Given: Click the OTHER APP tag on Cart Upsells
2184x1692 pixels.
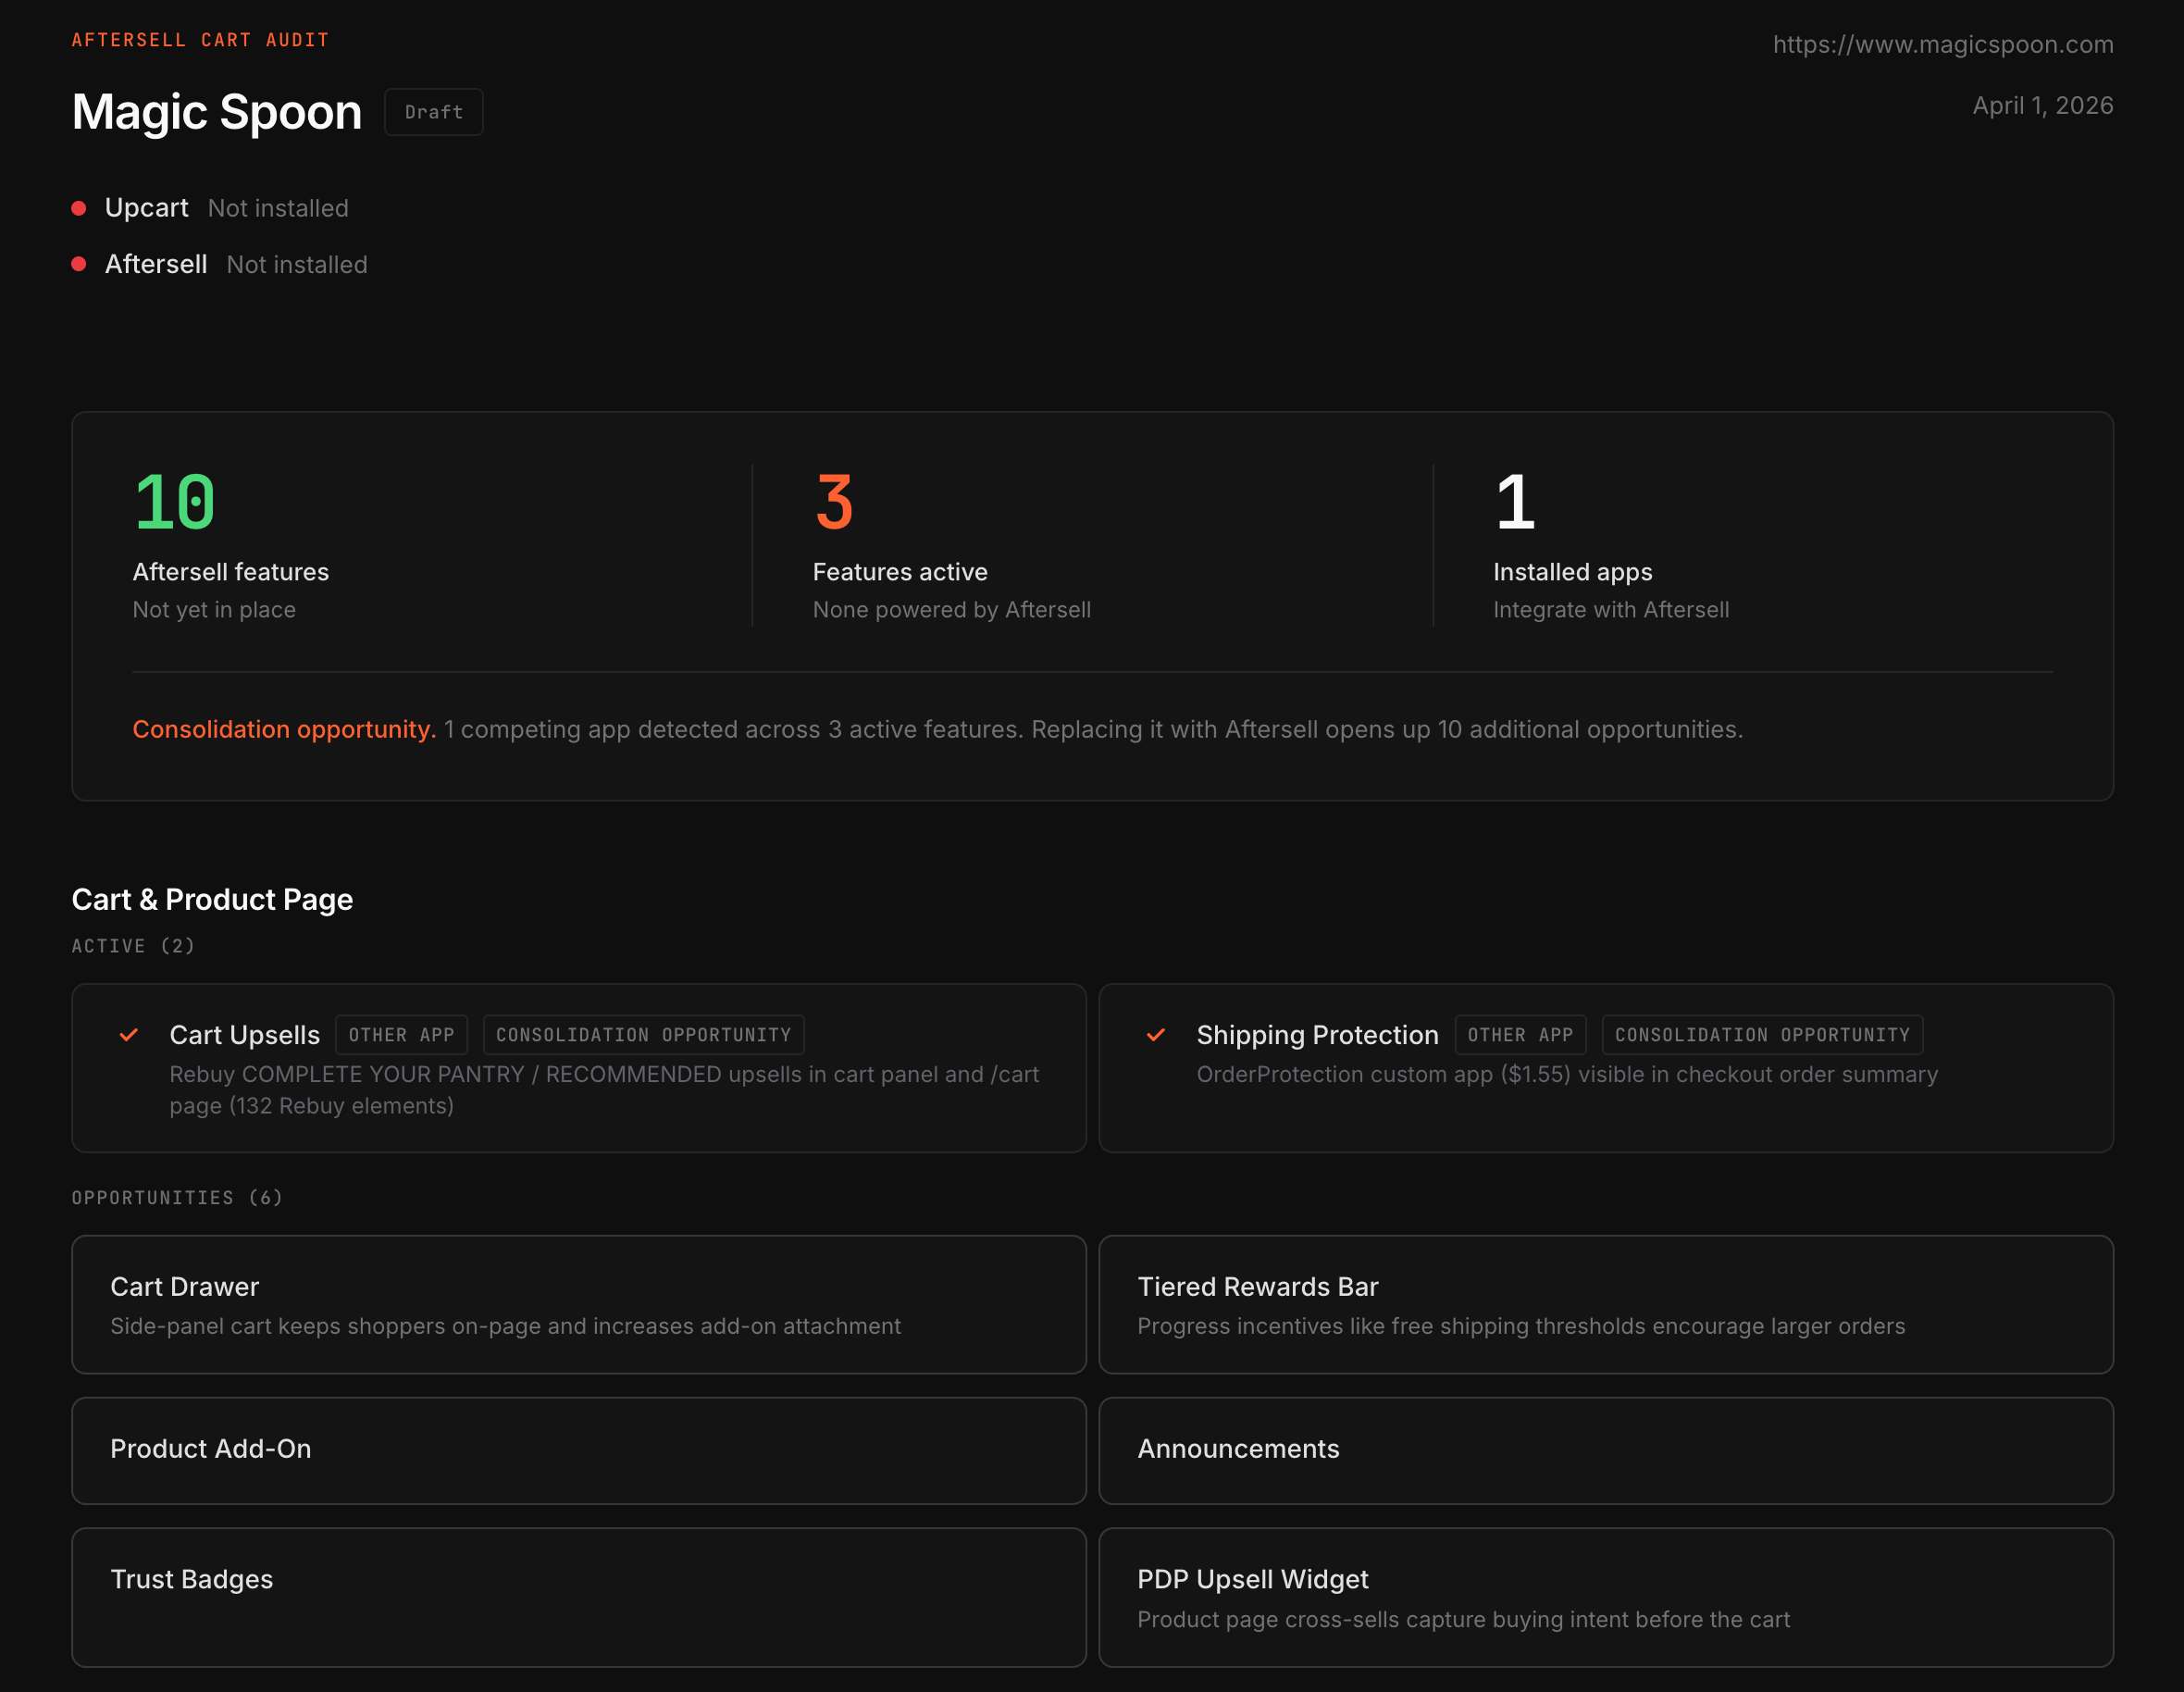Looking at the screenshot, I should click(x=401, y=1035).
